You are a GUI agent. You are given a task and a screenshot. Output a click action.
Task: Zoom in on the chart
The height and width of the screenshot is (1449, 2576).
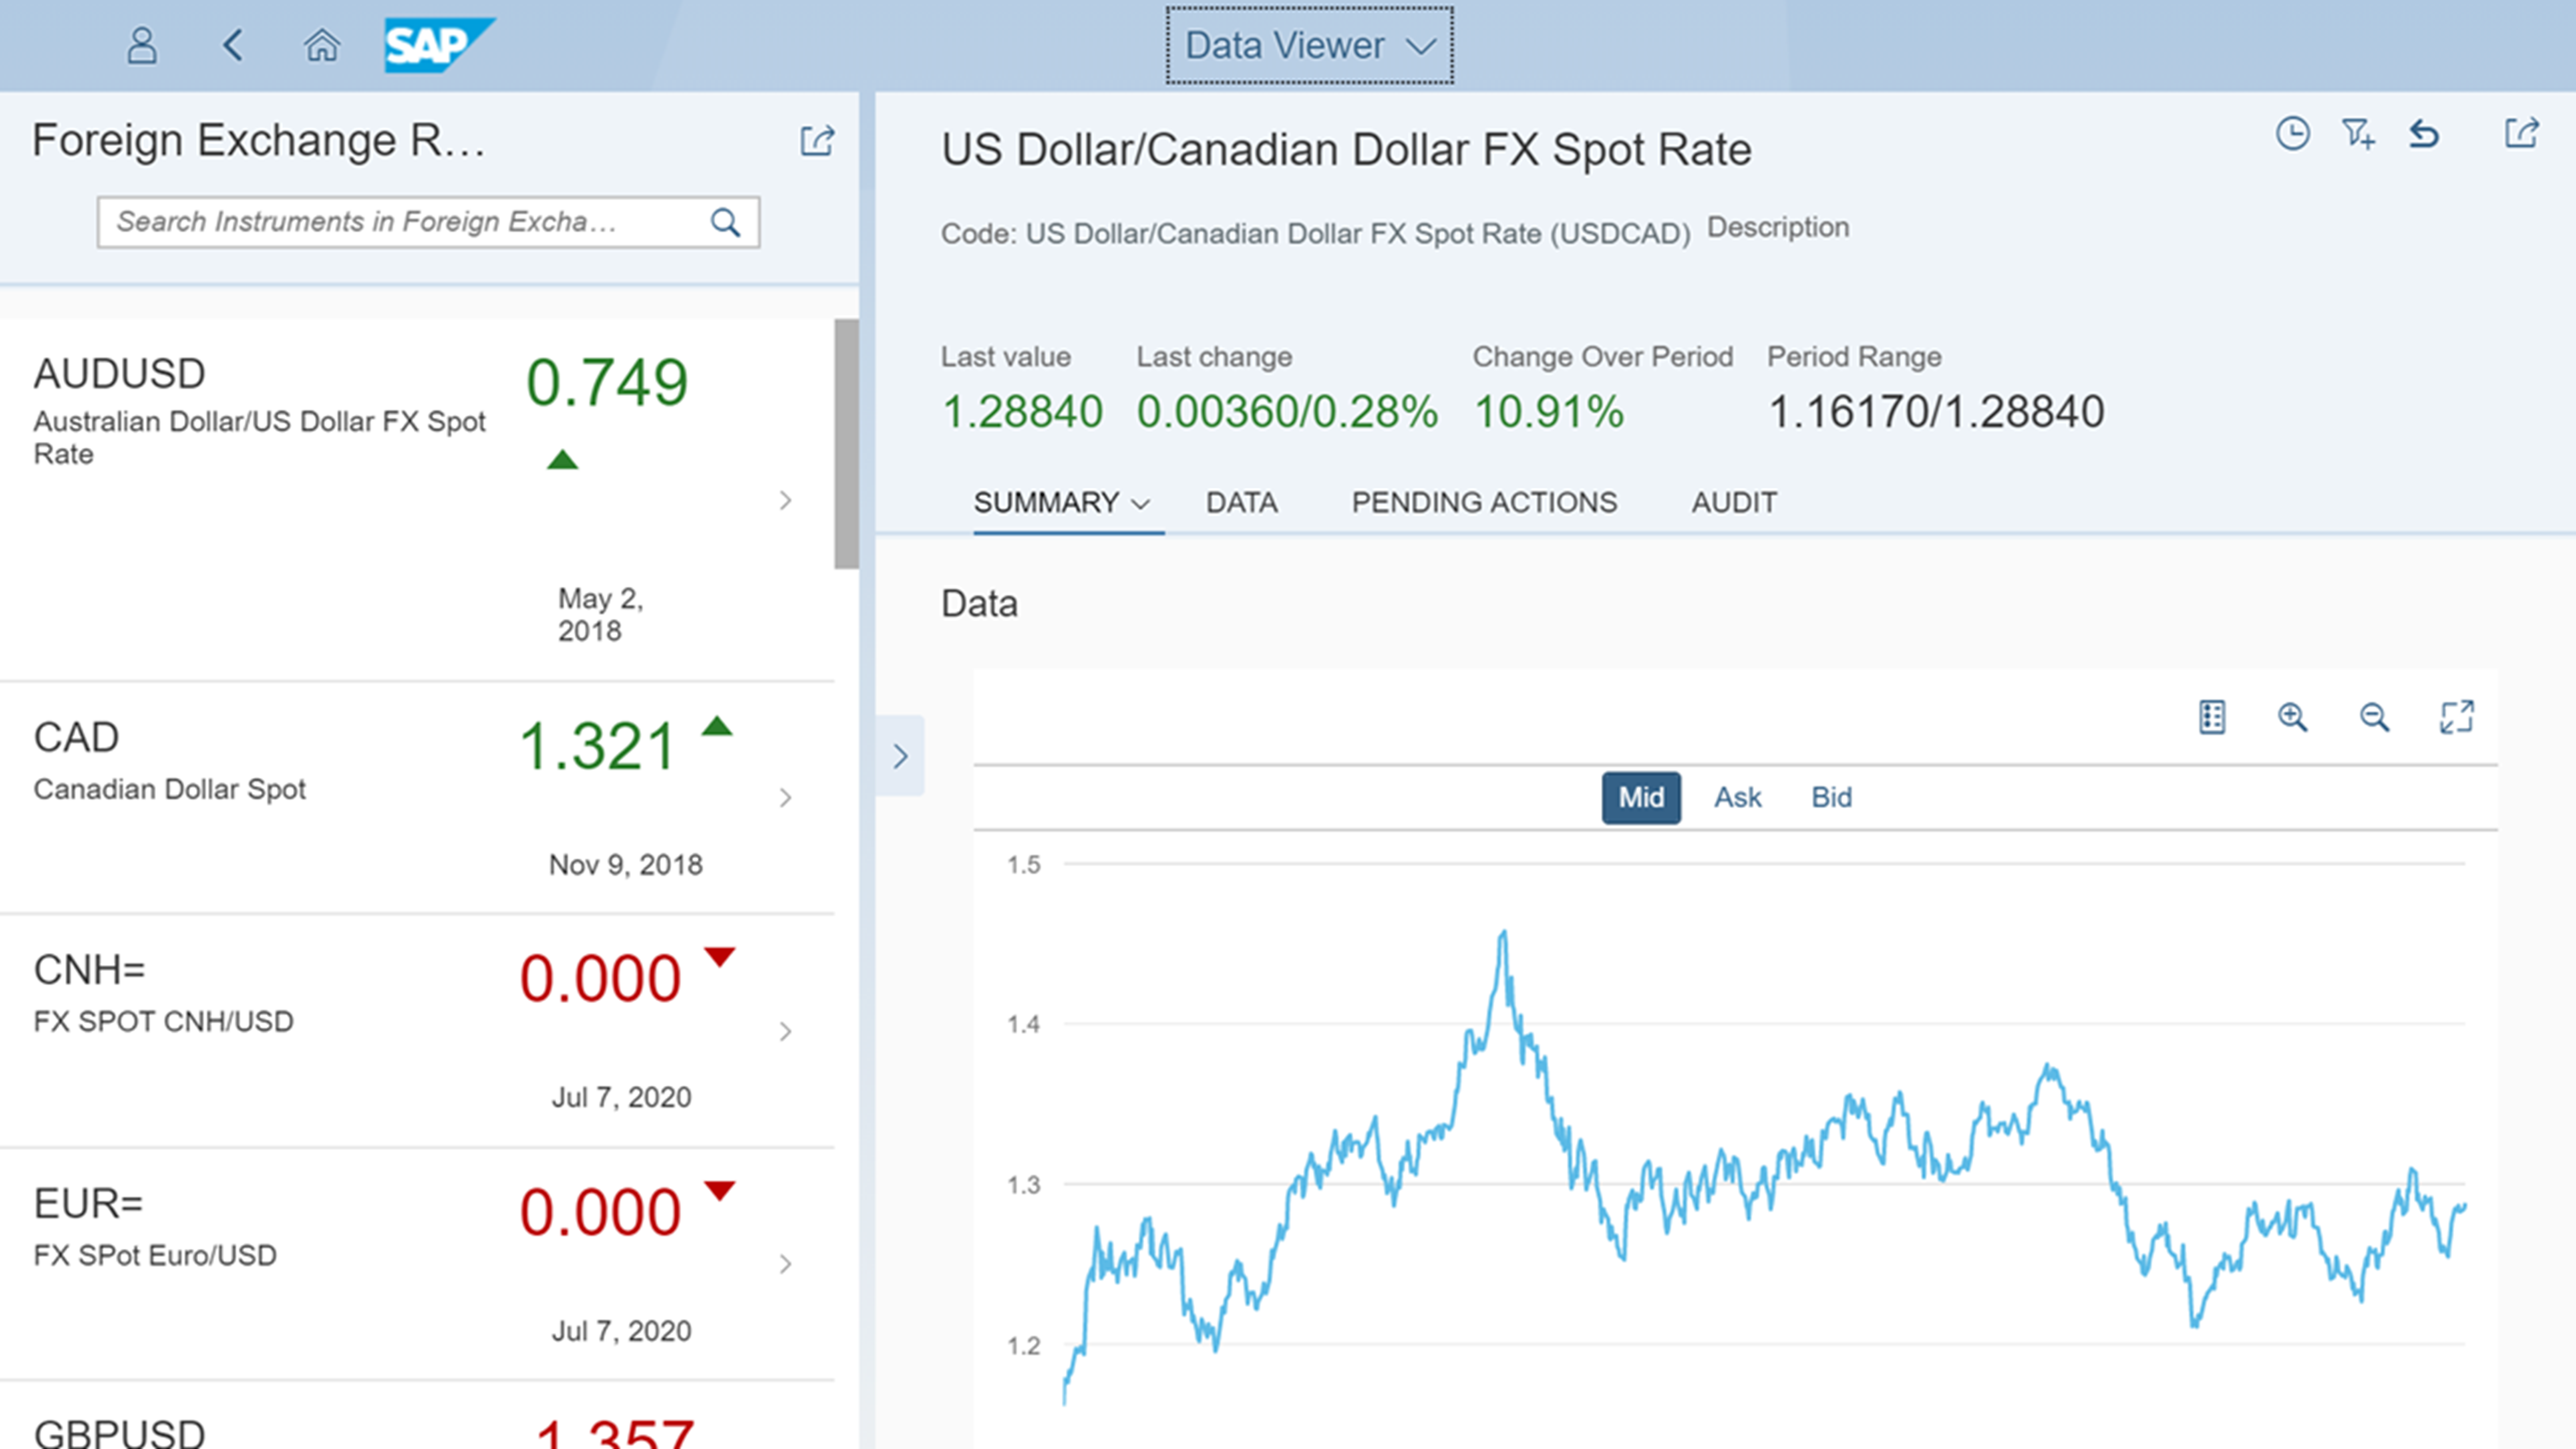click(x=2292, y=717)
